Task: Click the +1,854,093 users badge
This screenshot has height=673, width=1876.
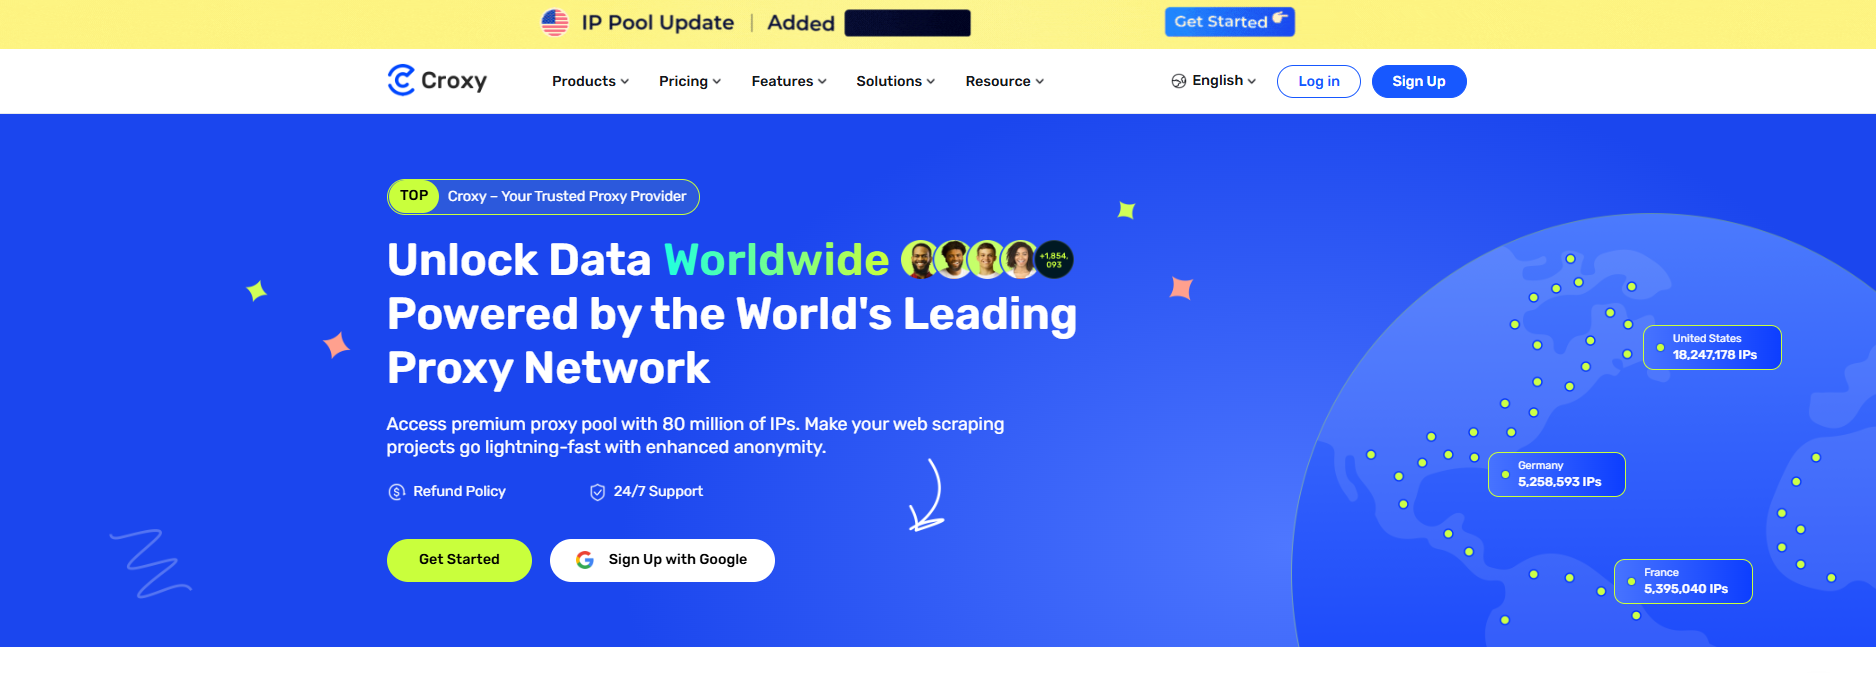Action: 1054,260
